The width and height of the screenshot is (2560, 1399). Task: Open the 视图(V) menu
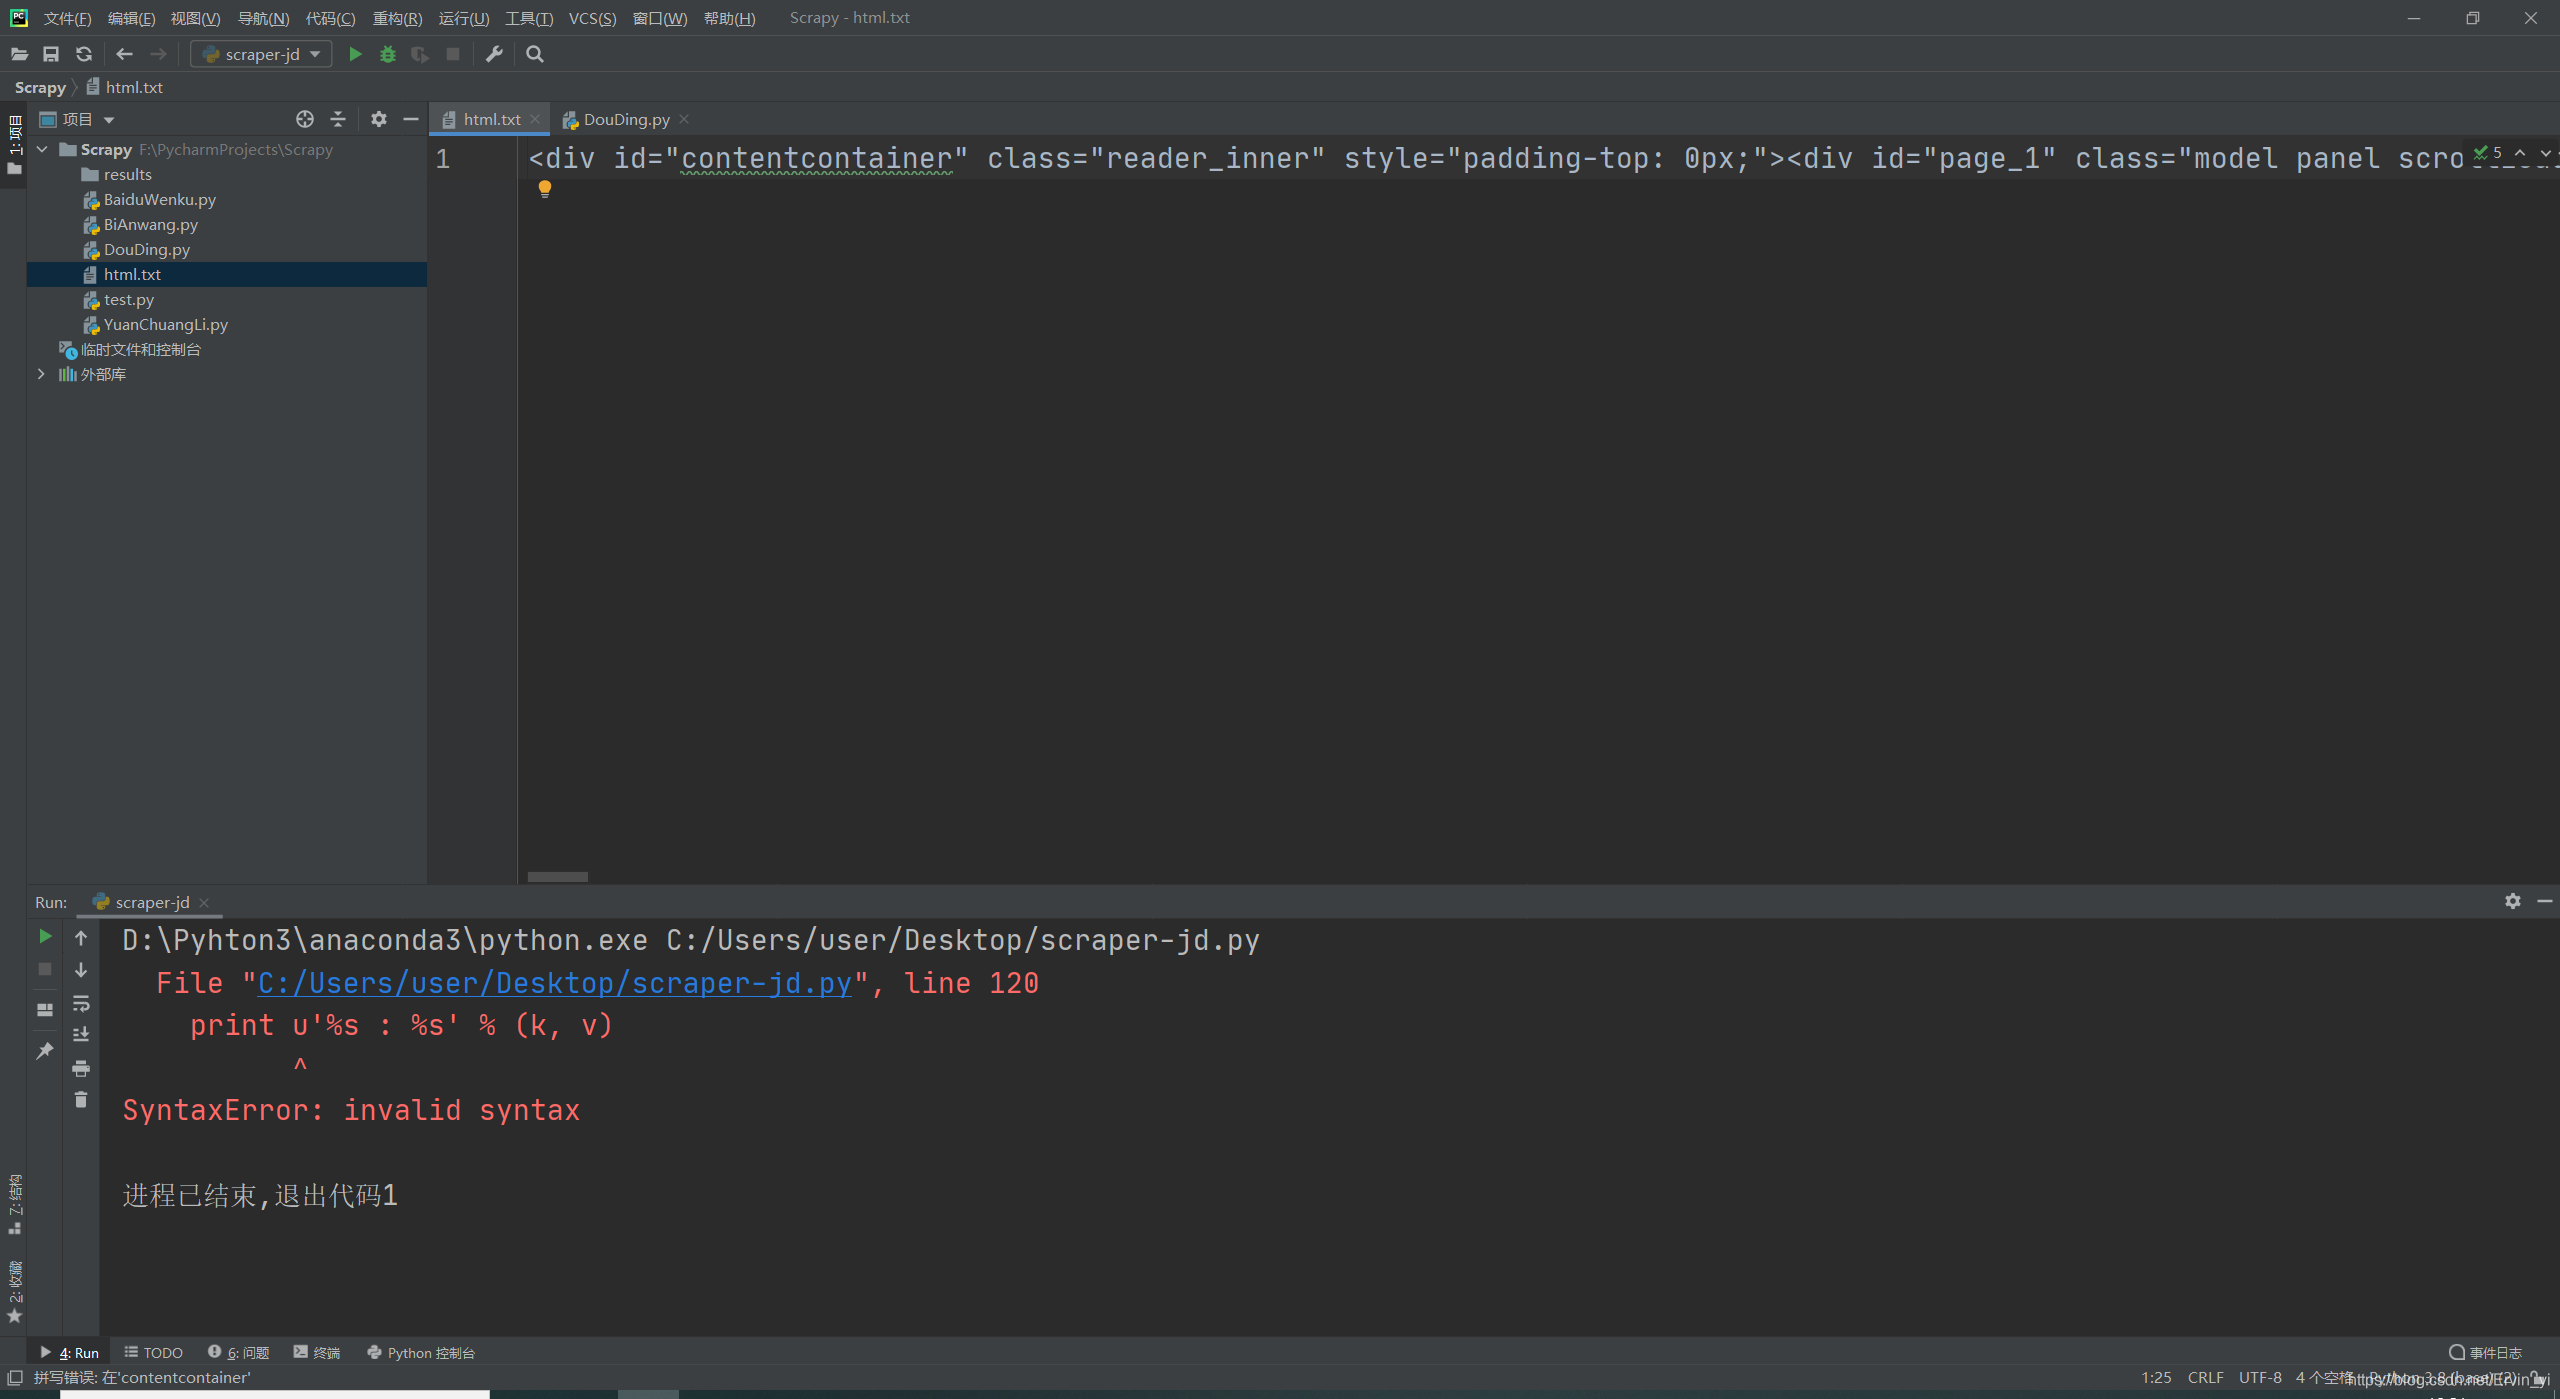tap(195, 18)
